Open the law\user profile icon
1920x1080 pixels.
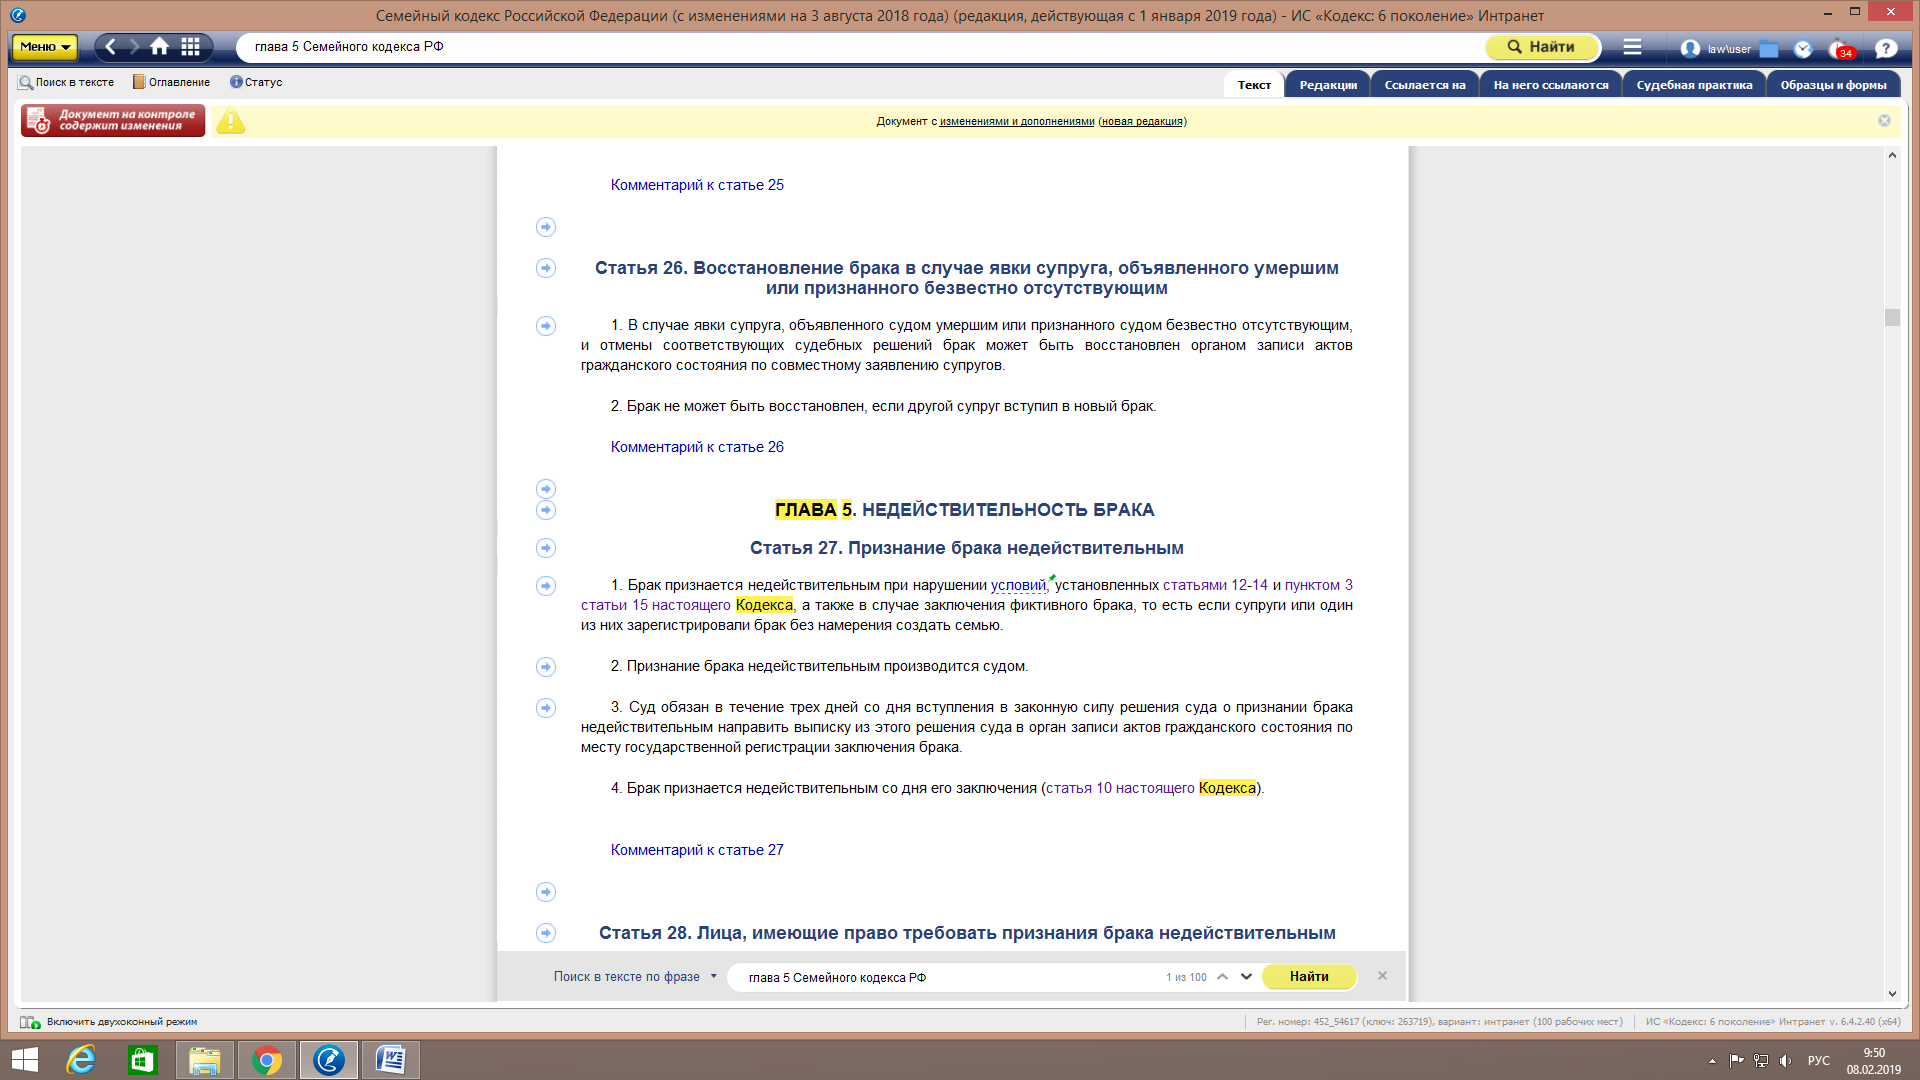click(x=1690, y=48)
